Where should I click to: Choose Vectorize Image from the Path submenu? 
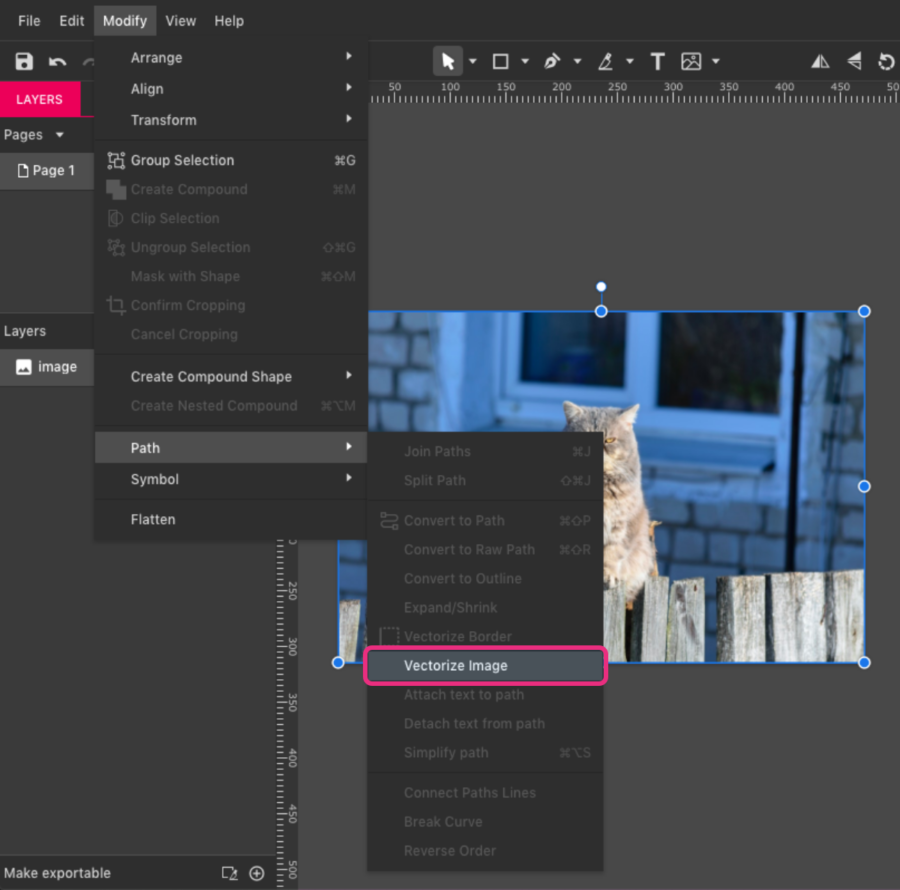(x=456, y=665)
